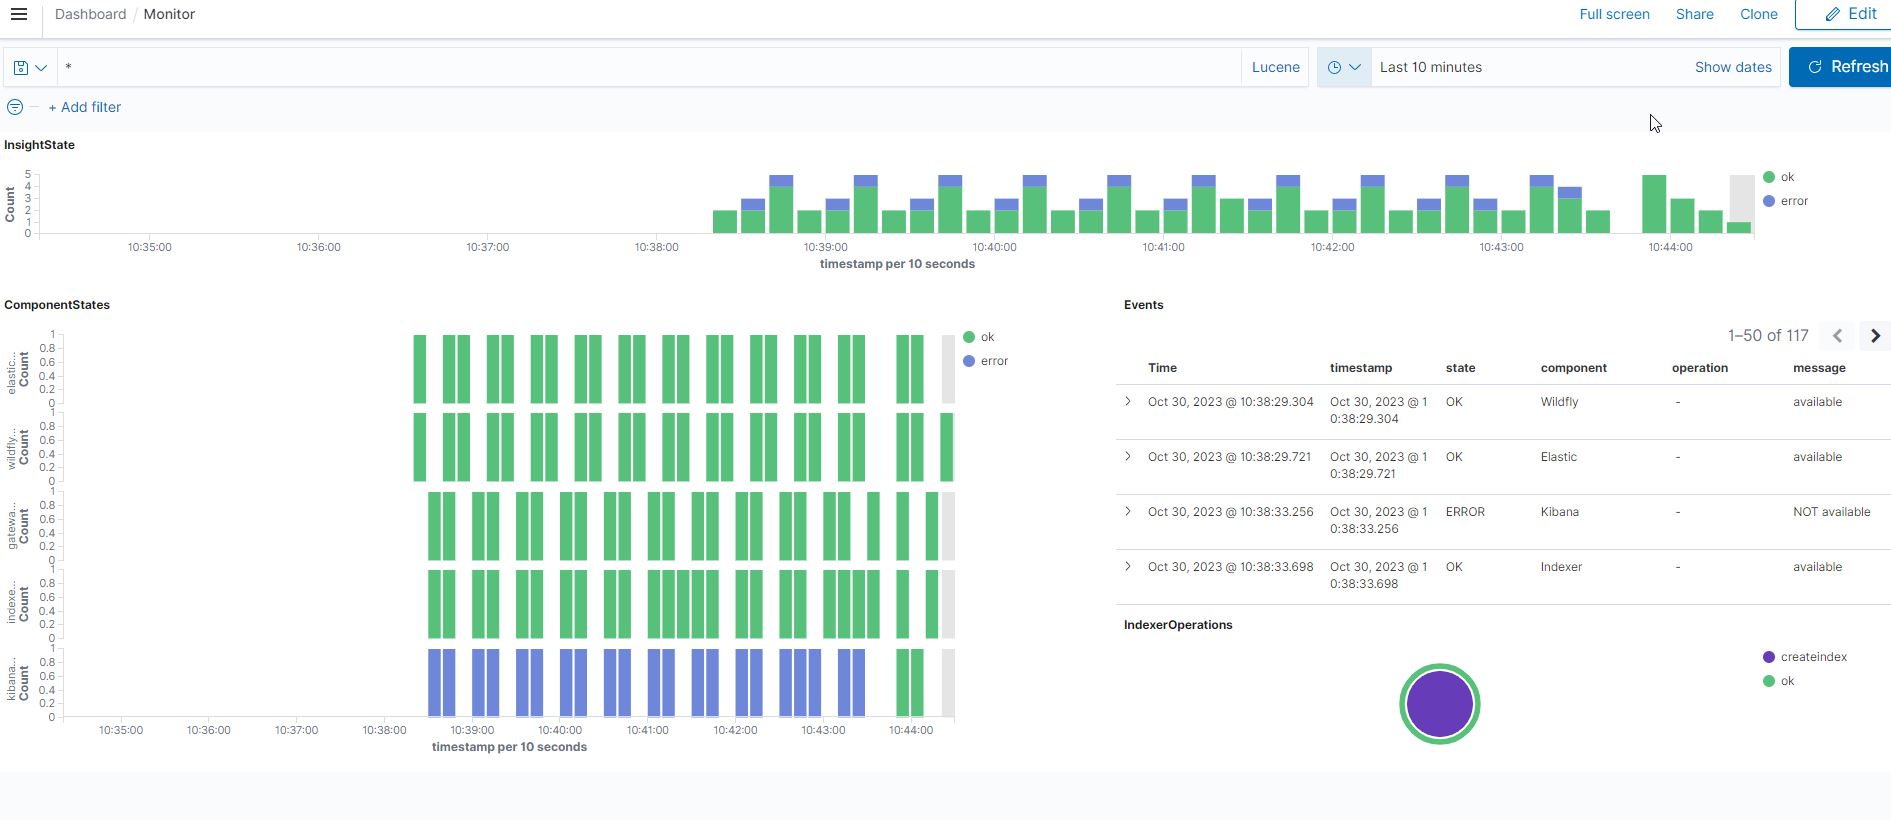1891x820 pixels.
Task: Expand the Indexer event row
Action: click(1128, 566)
